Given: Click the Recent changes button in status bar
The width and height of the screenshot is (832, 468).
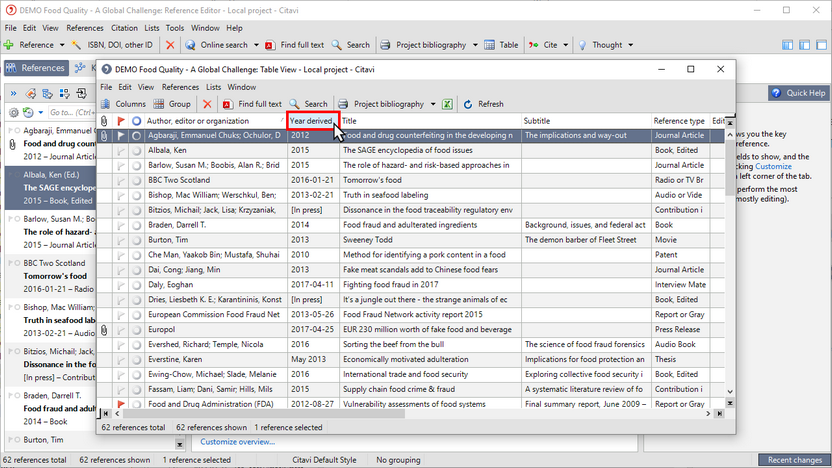Looking at the screenshot, I should point(795,460).
